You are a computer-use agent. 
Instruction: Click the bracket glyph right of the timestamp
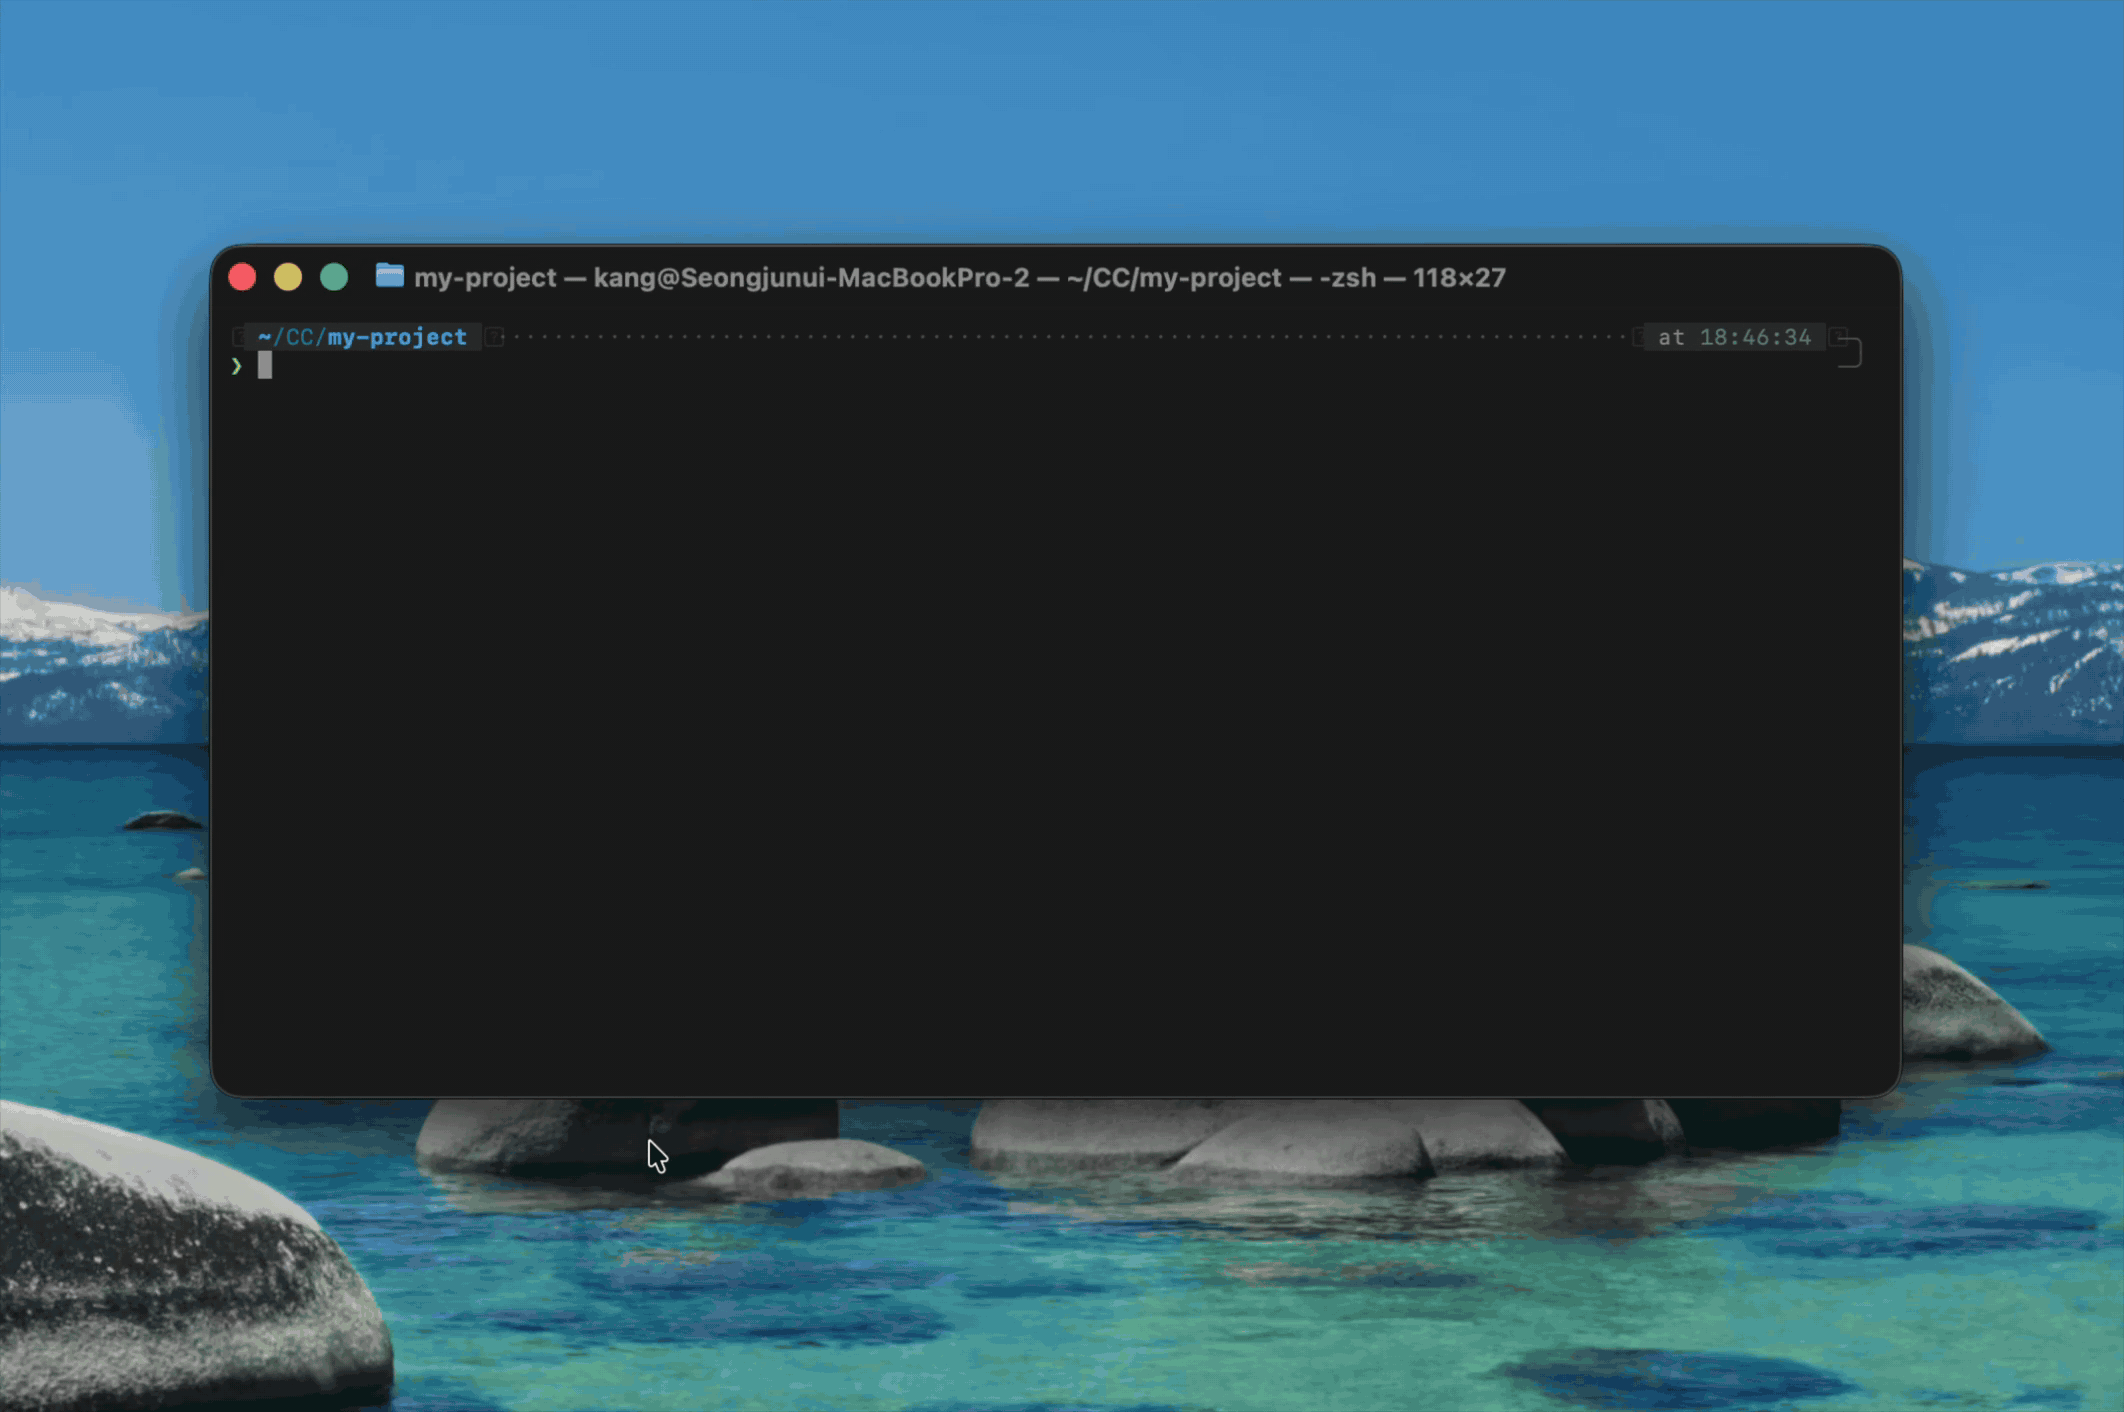pos(1840,337)
